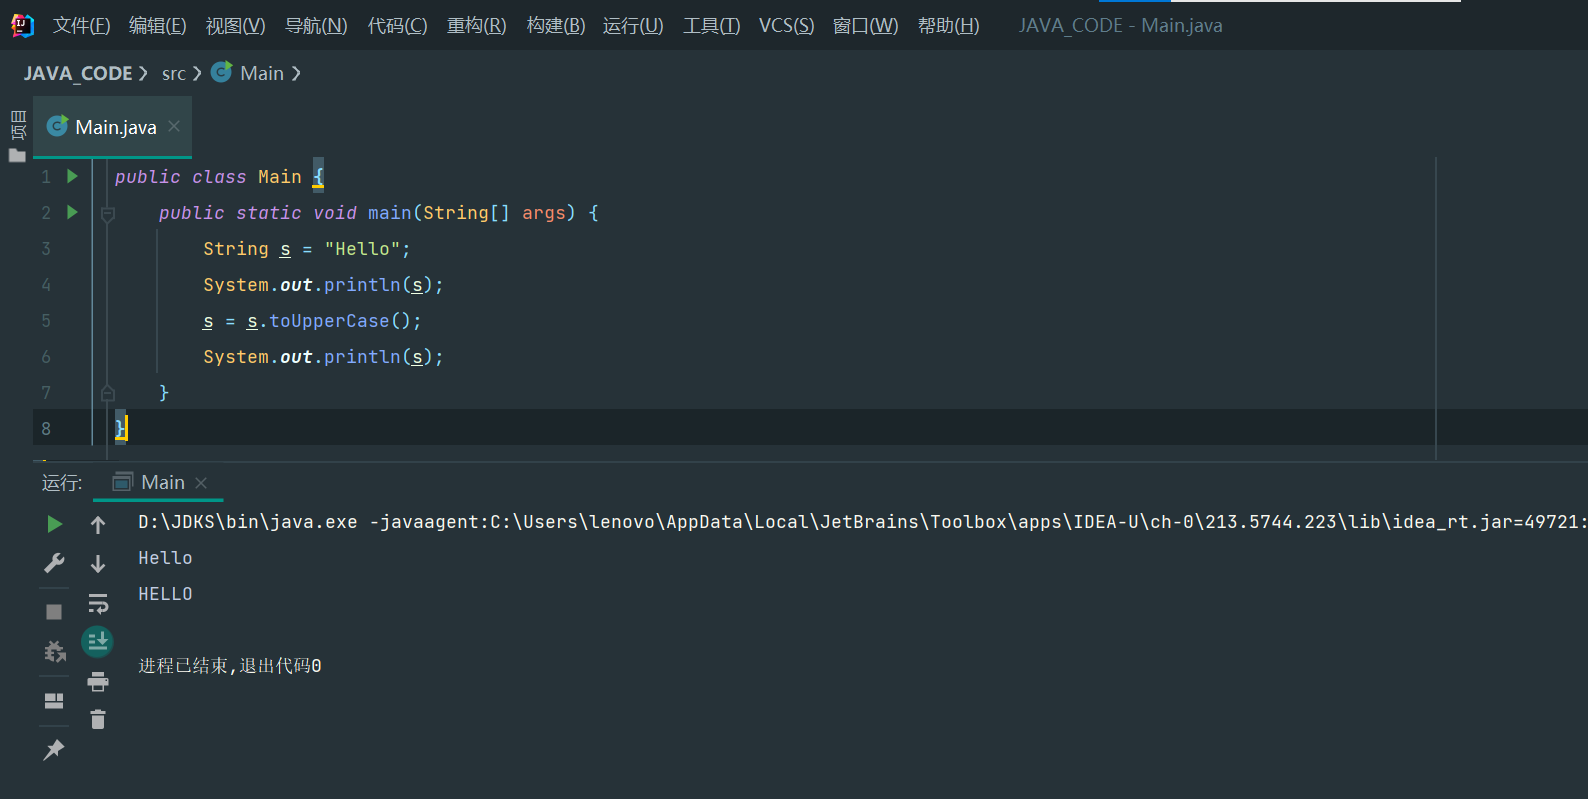Image resolution: width=1588 pixels, height=799 pixels.
Task: Open the 构建(B) menu
Action: click(556, 26)
